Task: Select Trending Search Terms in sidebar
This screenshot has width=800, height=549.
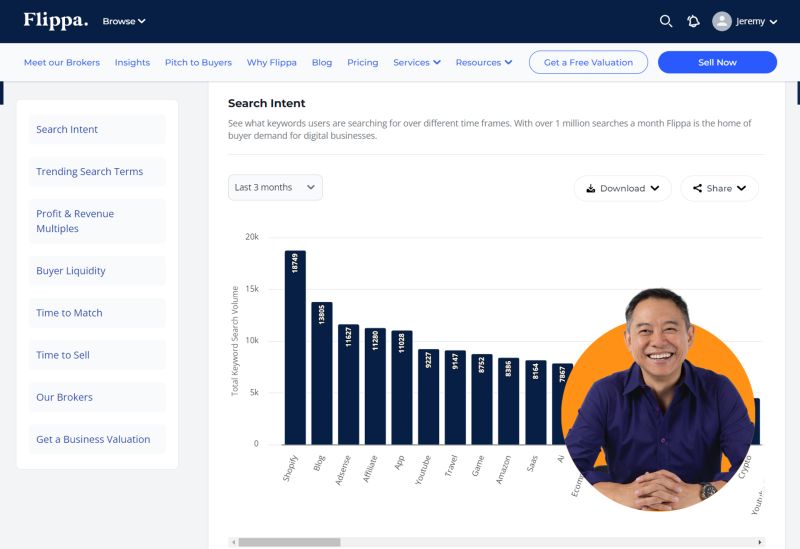Action: 90,172
